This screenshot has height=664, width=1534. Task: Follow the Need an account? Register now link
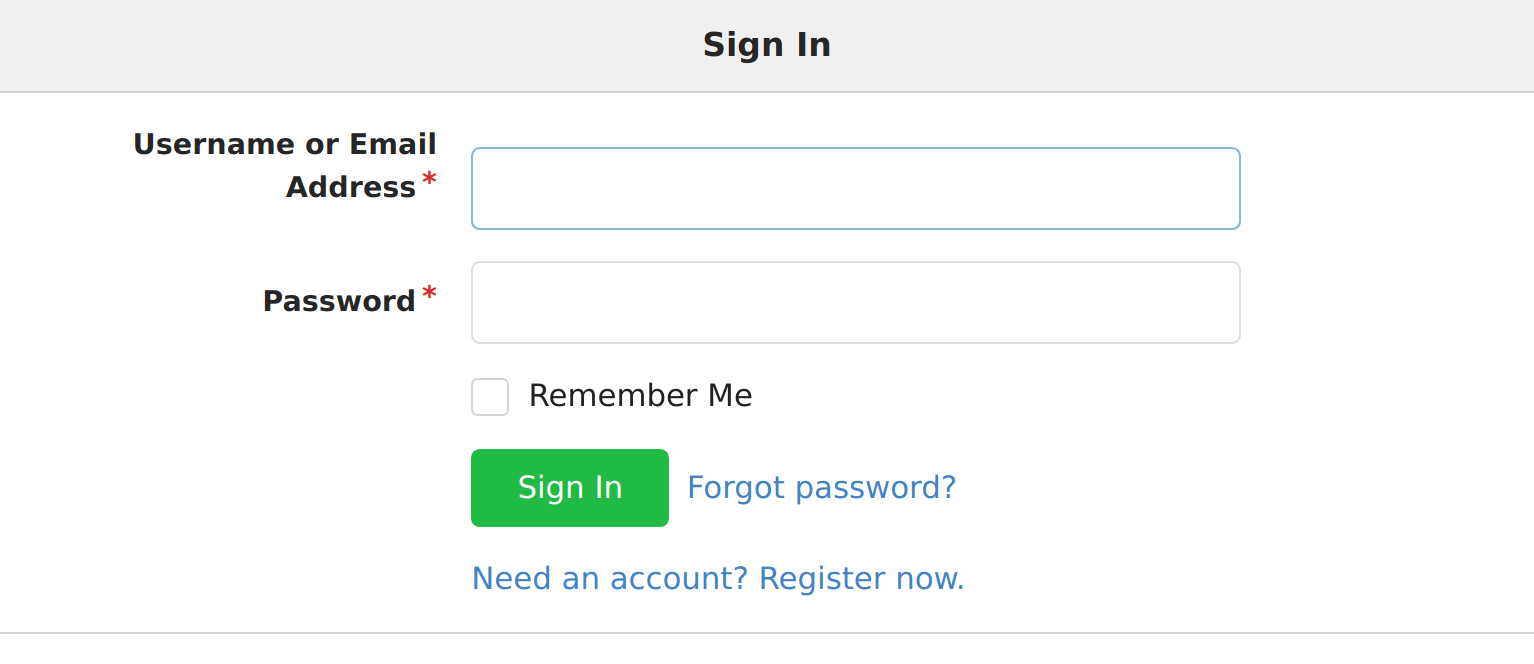point(718,578)
